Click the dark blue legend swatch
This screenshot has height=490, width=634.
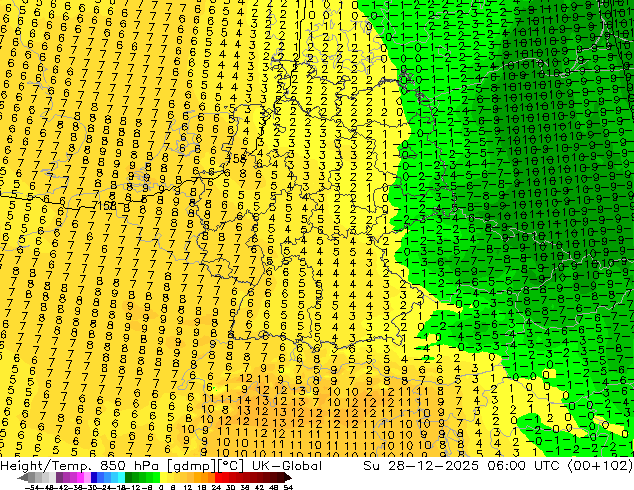(x=94, y=477)
